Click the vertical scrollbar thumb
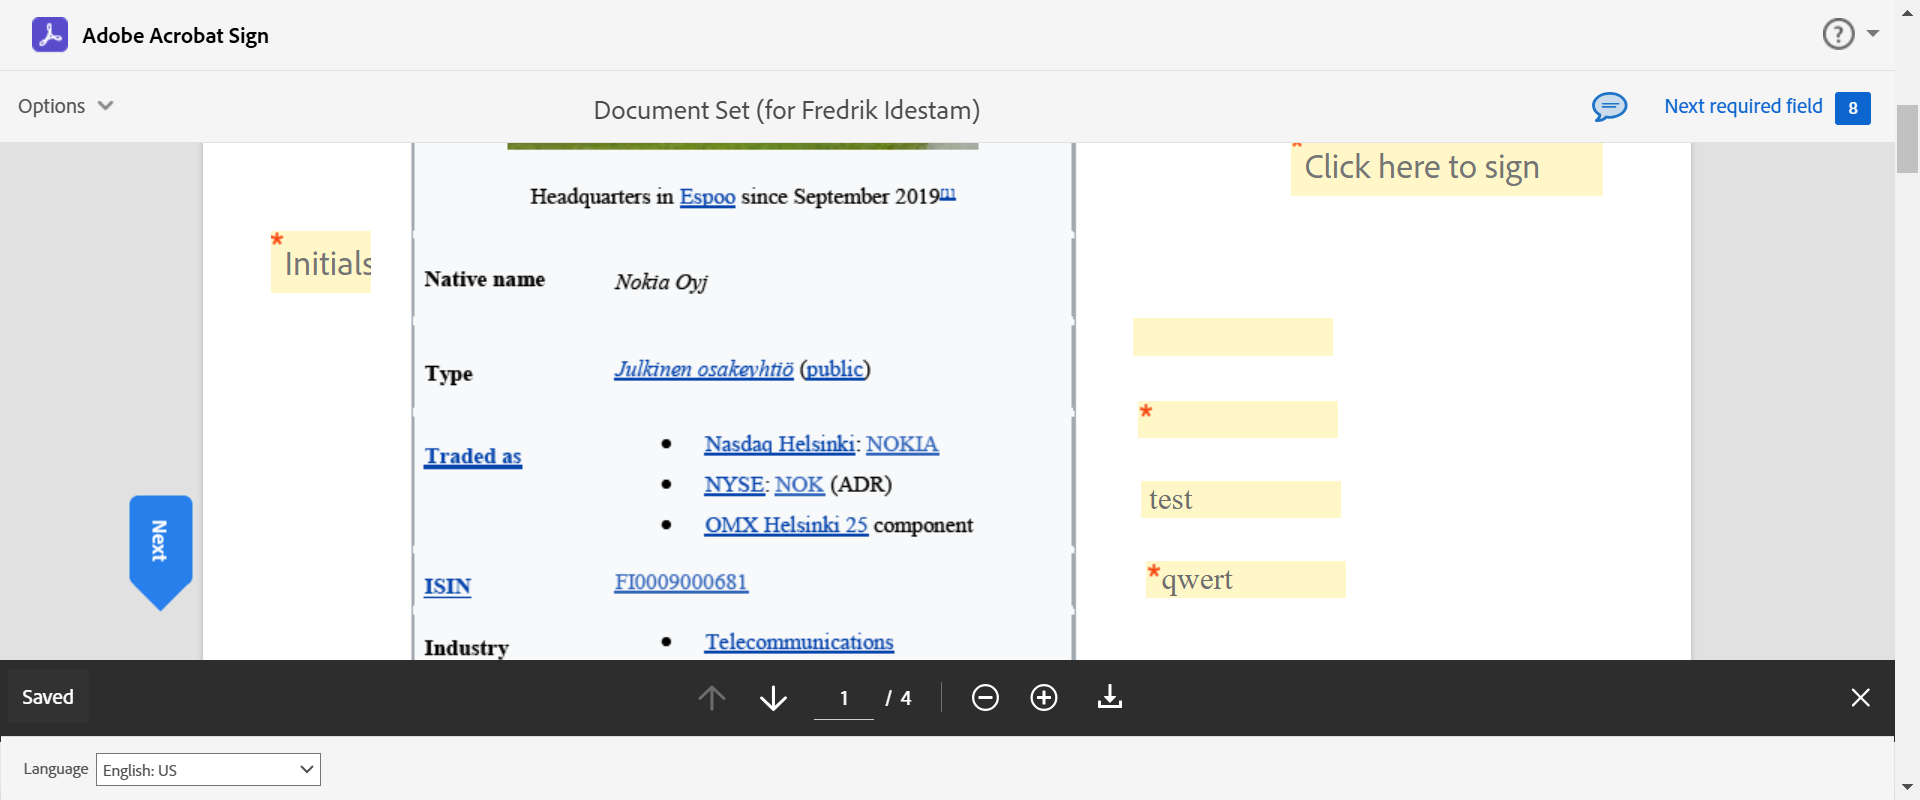Viewport: 1920px width, 800px height. pos(1907,138)
